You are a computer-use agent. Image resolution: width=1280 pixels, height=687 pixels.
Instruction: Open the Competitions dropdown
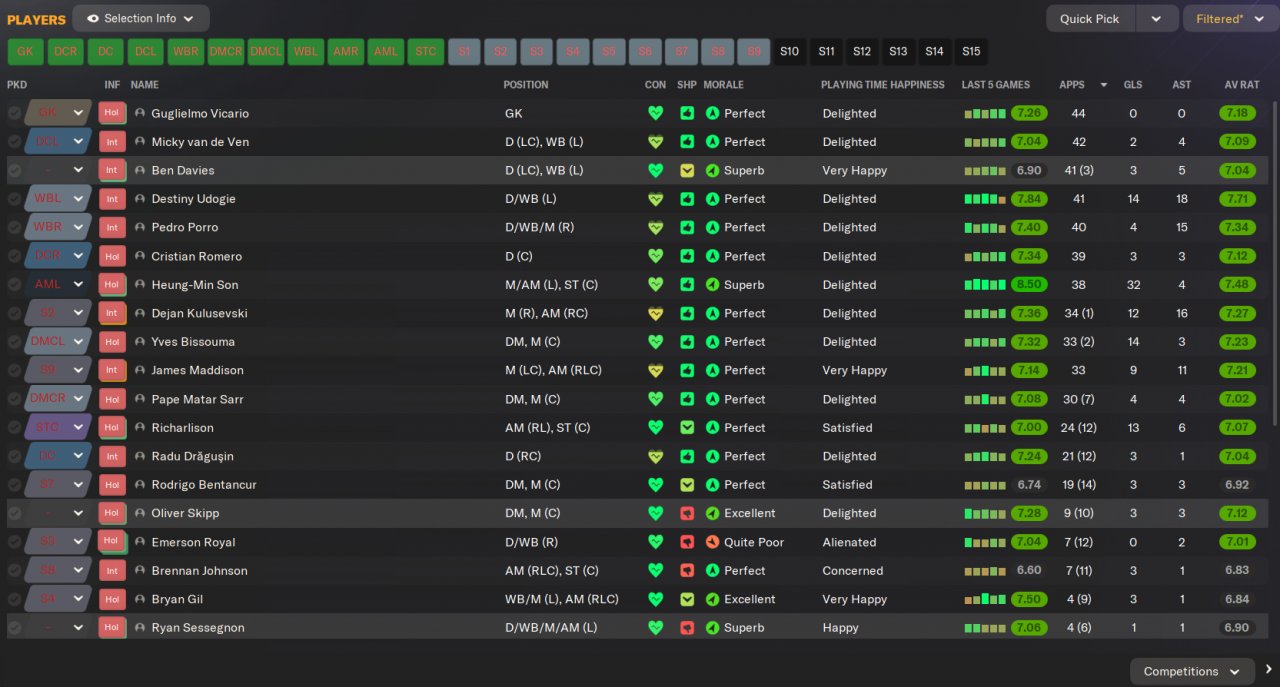click(1192, 671)
